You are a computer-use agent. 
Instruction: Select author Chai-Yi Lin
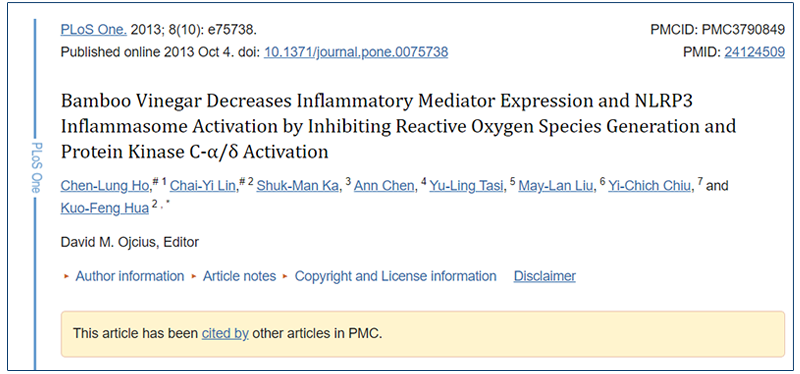click(x=204, y=186)
